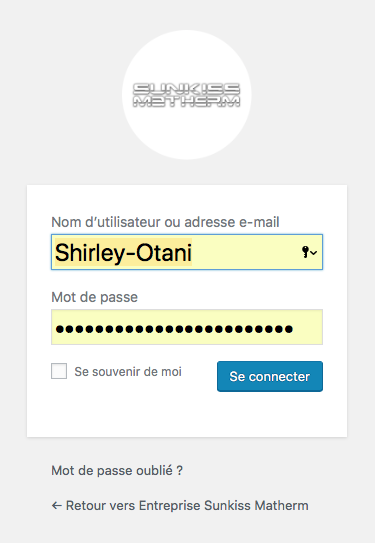
Task: Click the Se connecter button
Action: coord(270,376)
